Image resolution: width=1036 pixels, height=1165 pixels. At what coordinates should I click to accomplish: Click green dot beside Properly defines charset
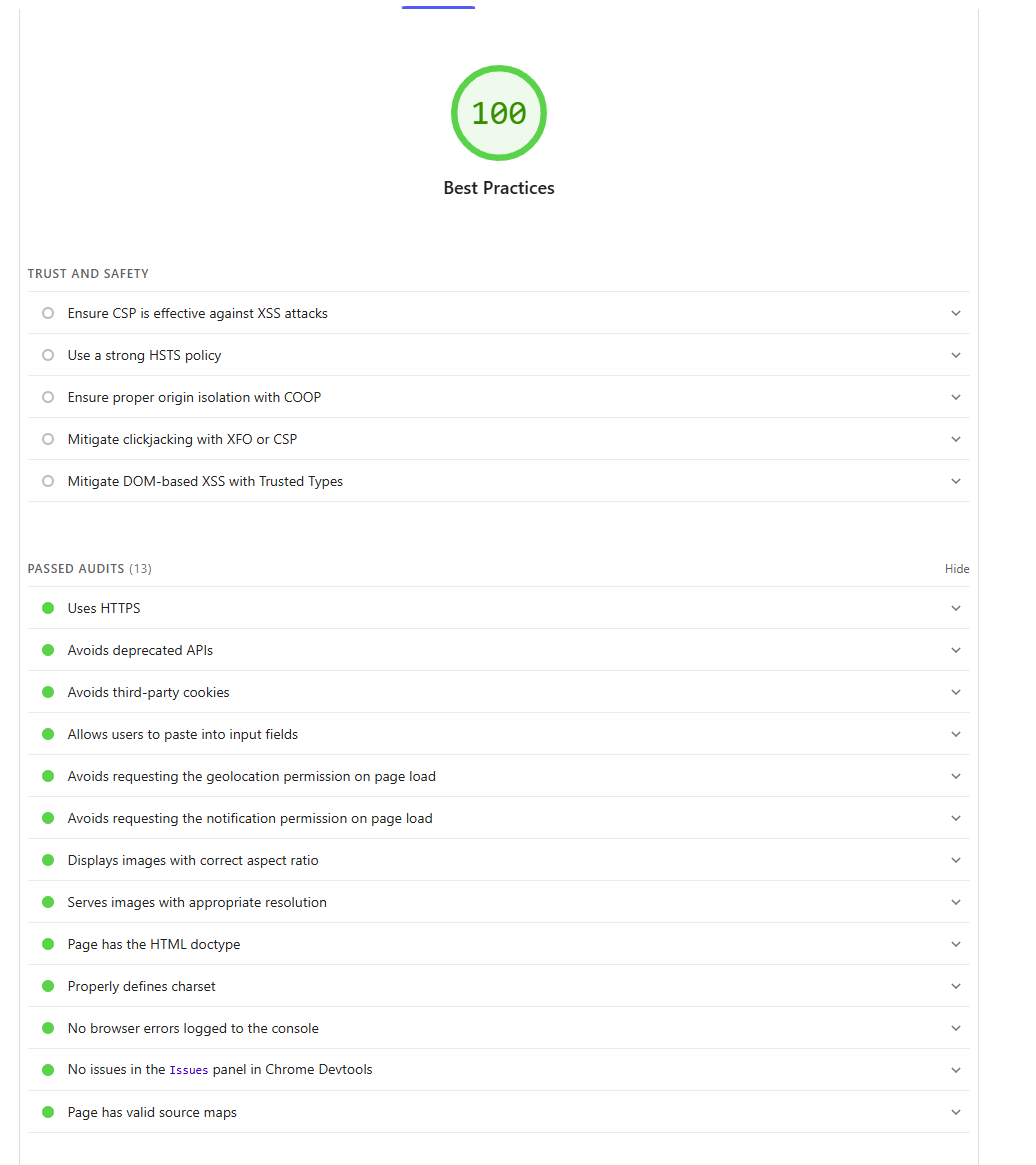(x=47, y=986)
